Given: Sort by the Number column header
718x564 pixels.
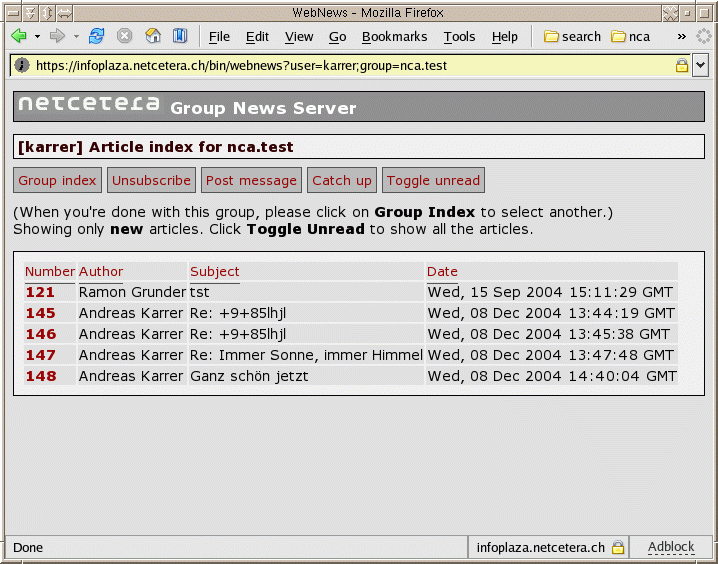Looking at the screenshot, I should (x=49, y=271).
